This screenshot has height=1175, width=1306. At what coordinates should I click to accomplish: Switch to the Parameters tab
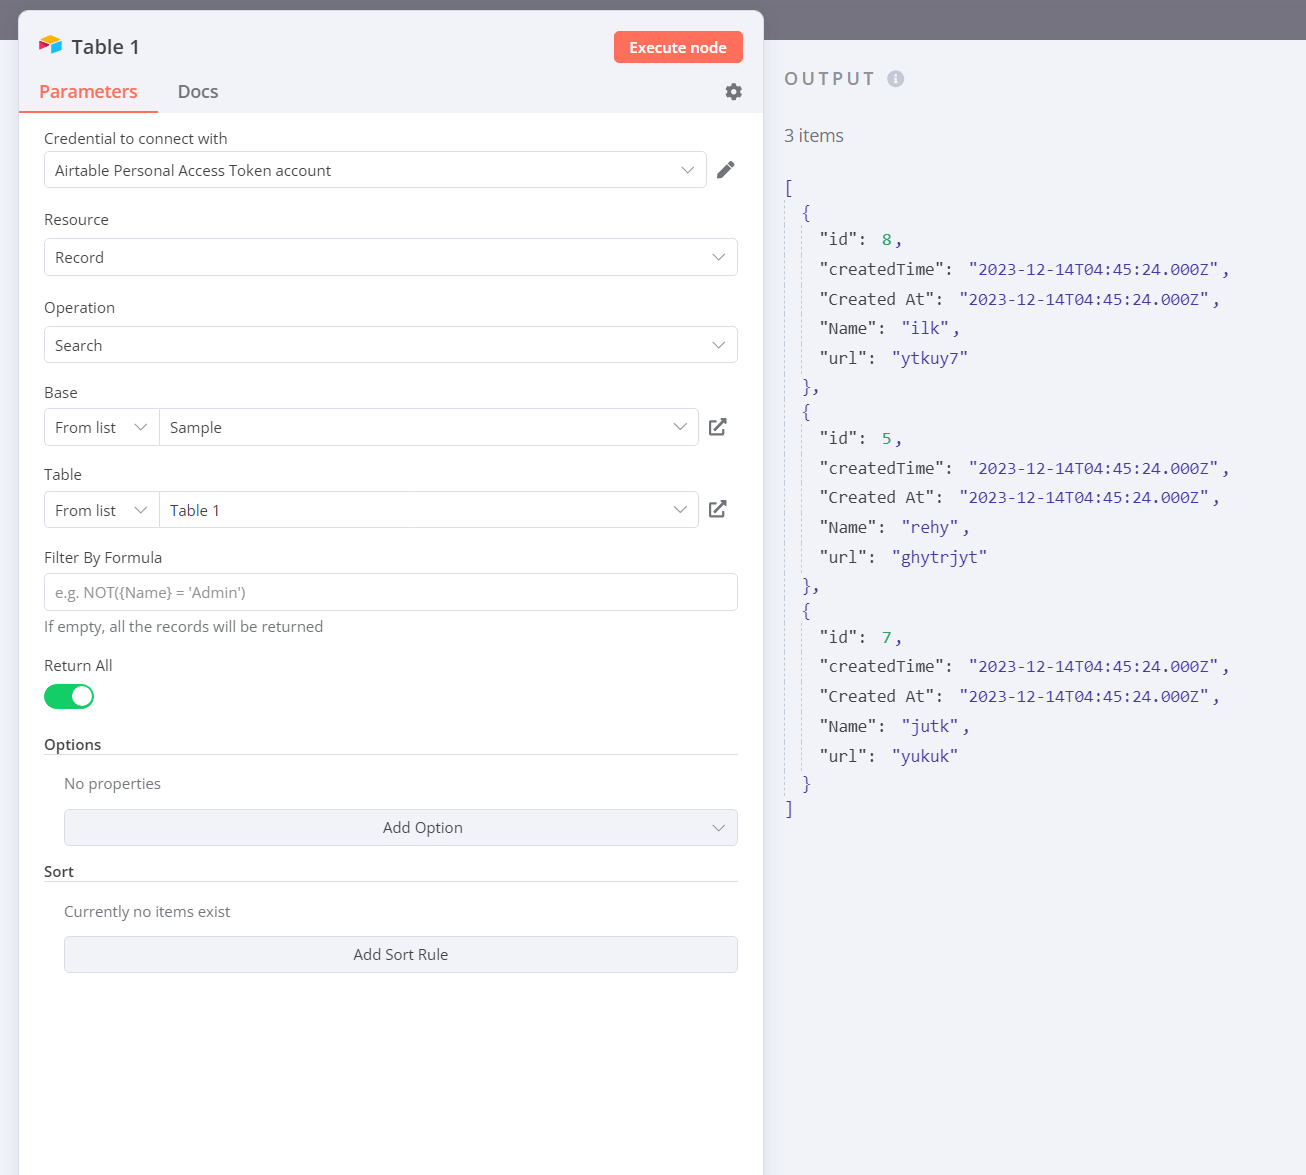pyautogui.click(x=88, y=92)
